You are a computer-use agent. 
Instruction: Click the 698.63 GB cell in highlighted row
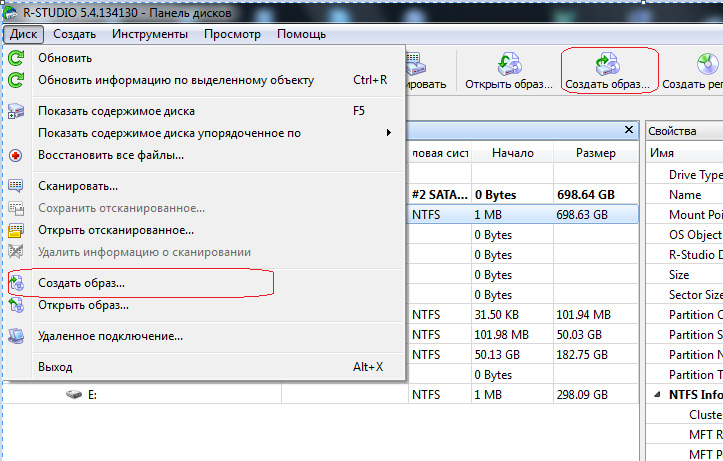(x=596, y=215)
